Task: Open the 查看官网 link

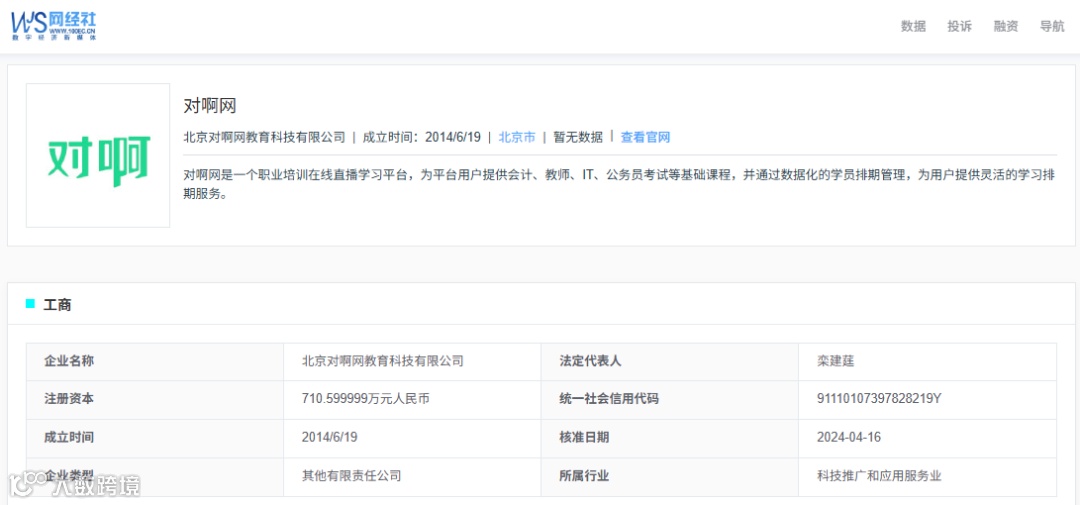Action: coord(645,136)
